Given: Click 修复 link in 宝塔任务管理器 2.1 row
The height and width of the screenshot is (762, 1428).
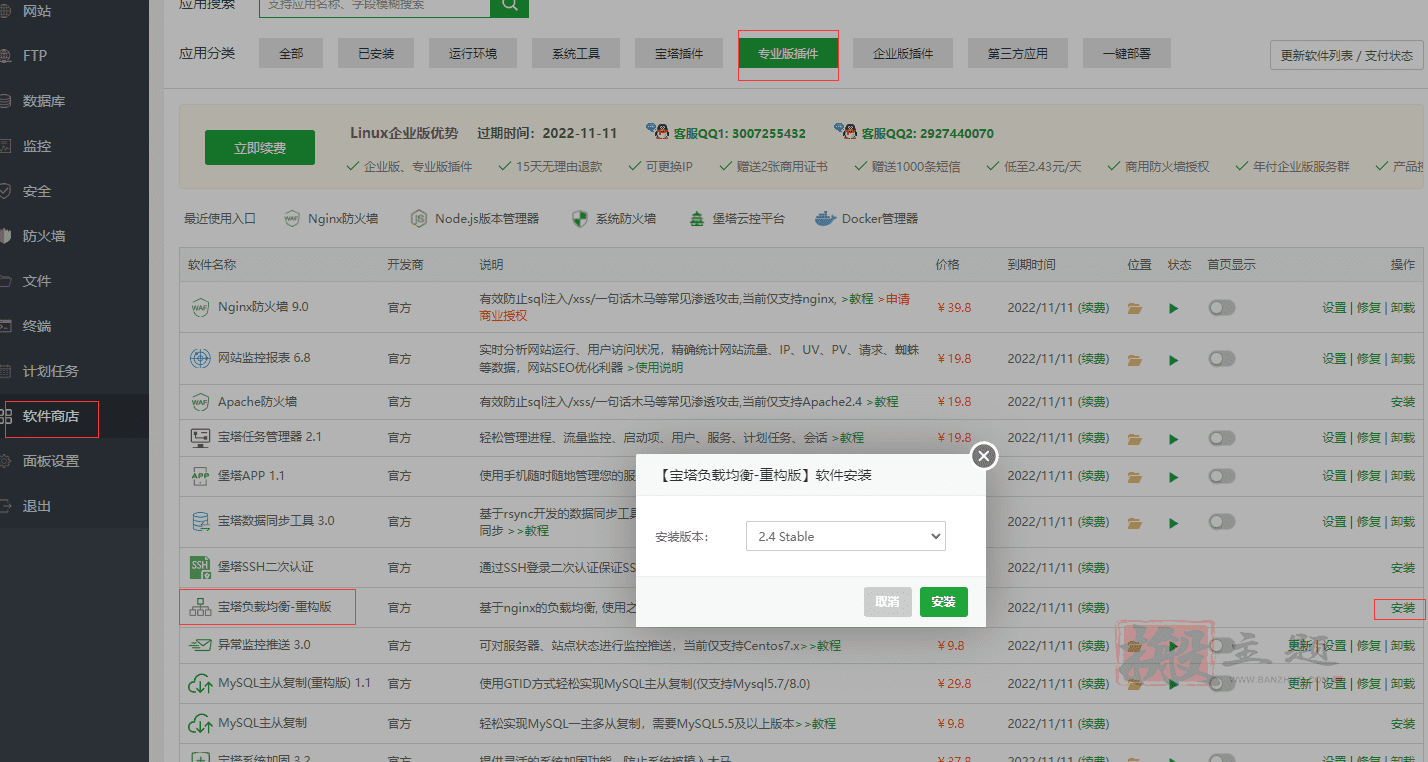Looking at the screenshot, I should pos(1369,438).
